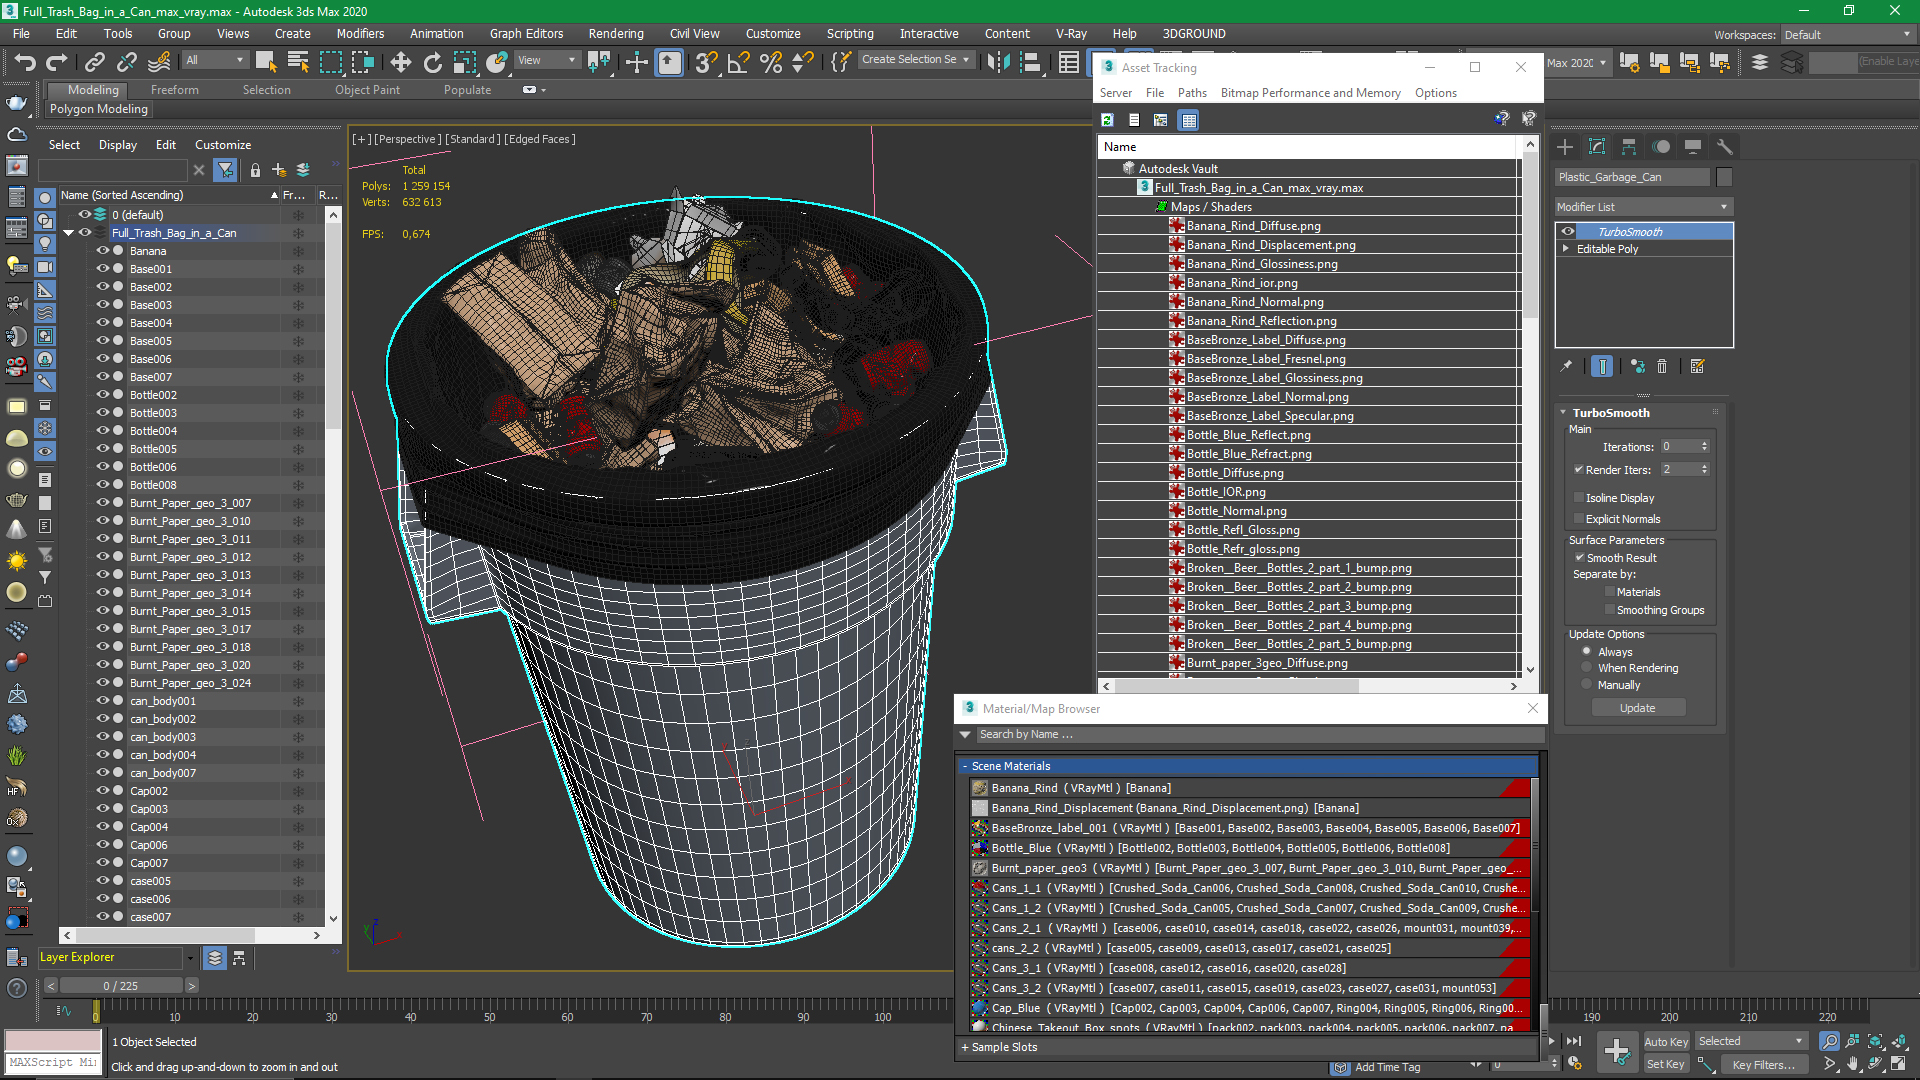Click the object color swatch
The width and height of the screenshot is (1920, 1080).
click(x=1724, y=177)
